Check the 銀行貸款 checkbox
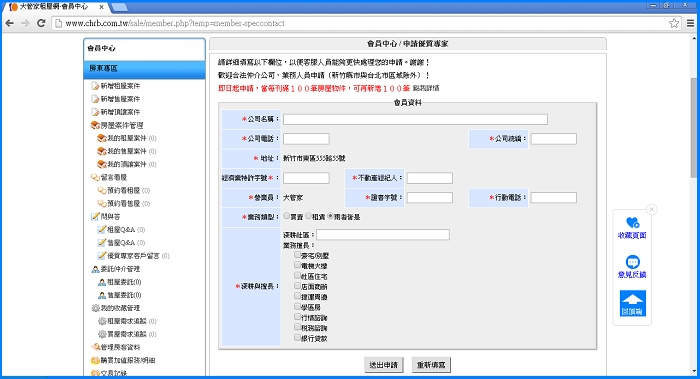 [297, 337]
